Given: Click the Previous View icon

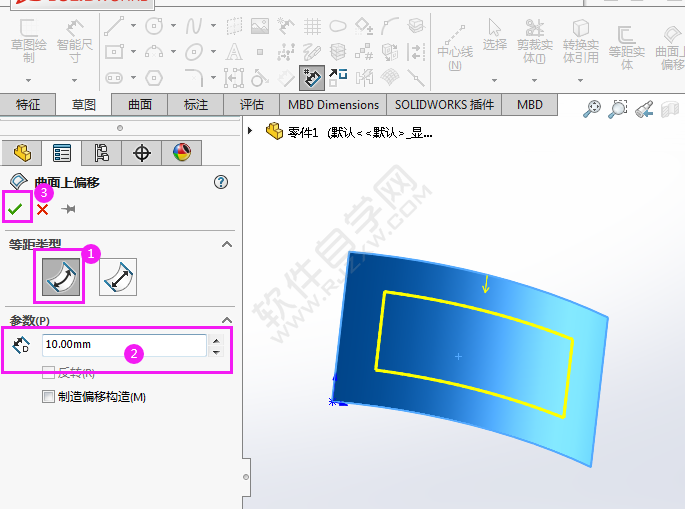Looking at the screenshot, I should [x=644, y=109].
